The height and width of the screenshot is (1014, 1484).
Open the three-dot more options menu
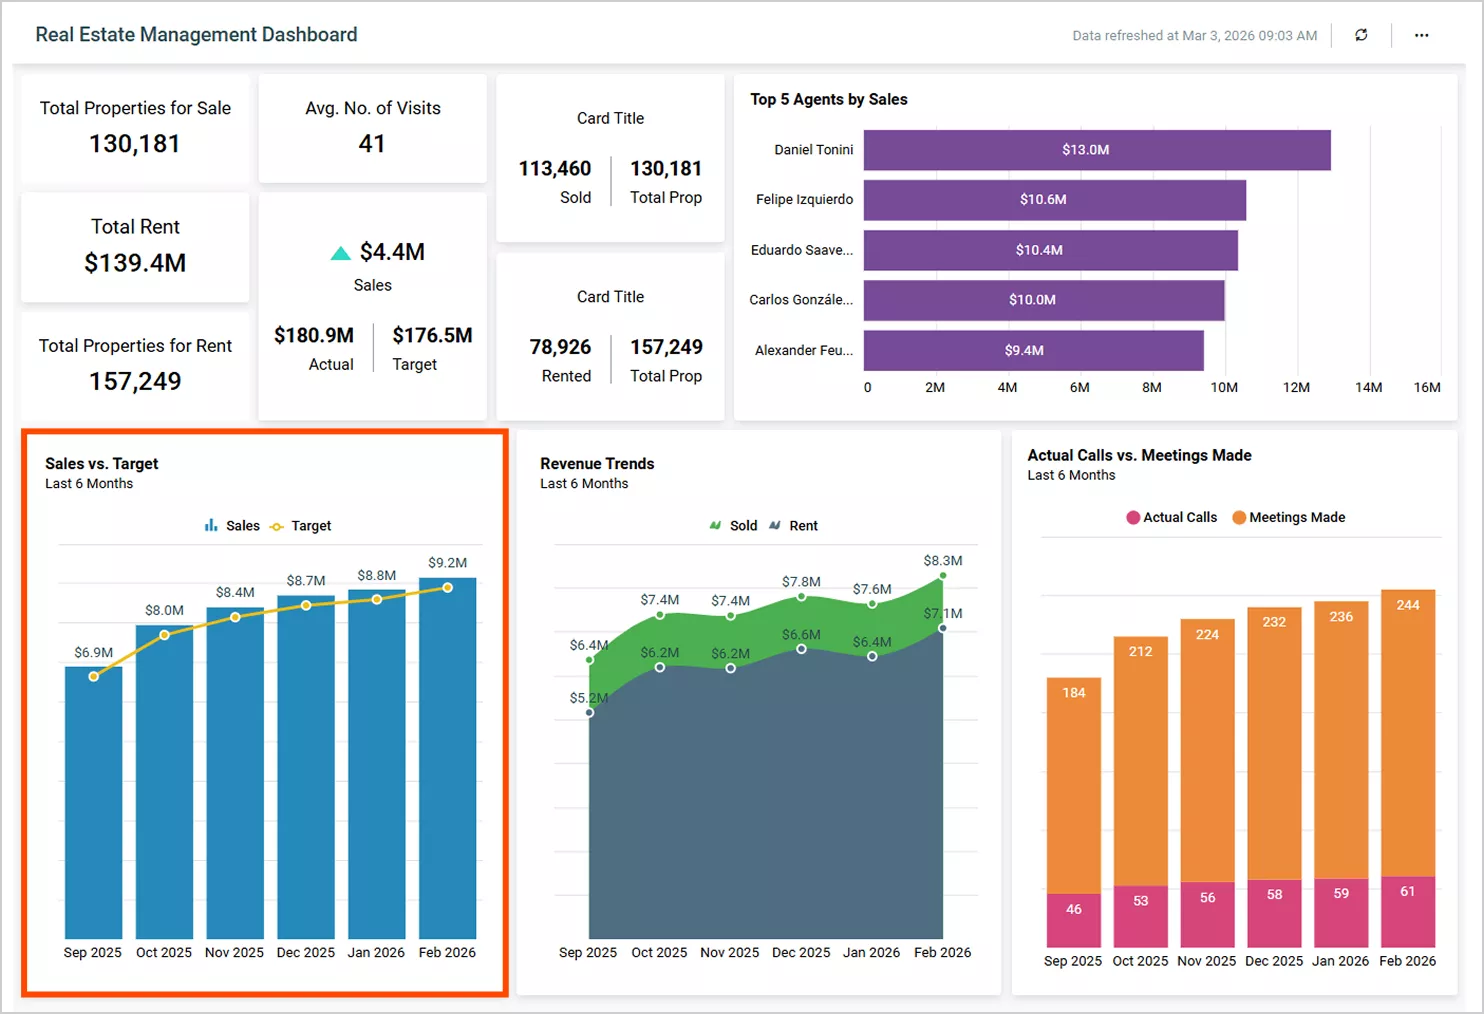coord(1421,35)
